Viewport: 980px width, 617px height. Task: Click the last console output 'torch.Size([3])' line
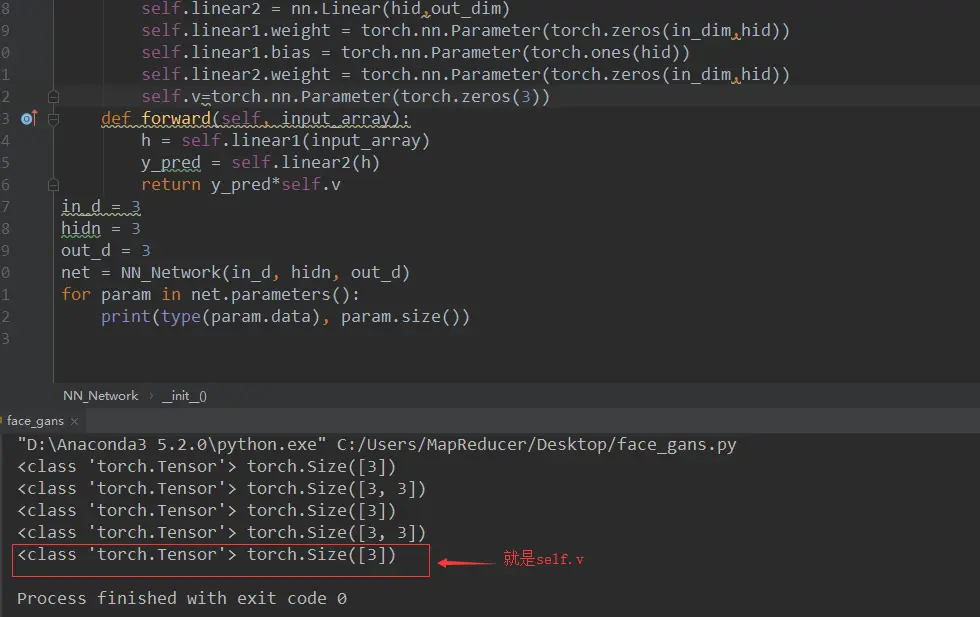tap(206, 554)
